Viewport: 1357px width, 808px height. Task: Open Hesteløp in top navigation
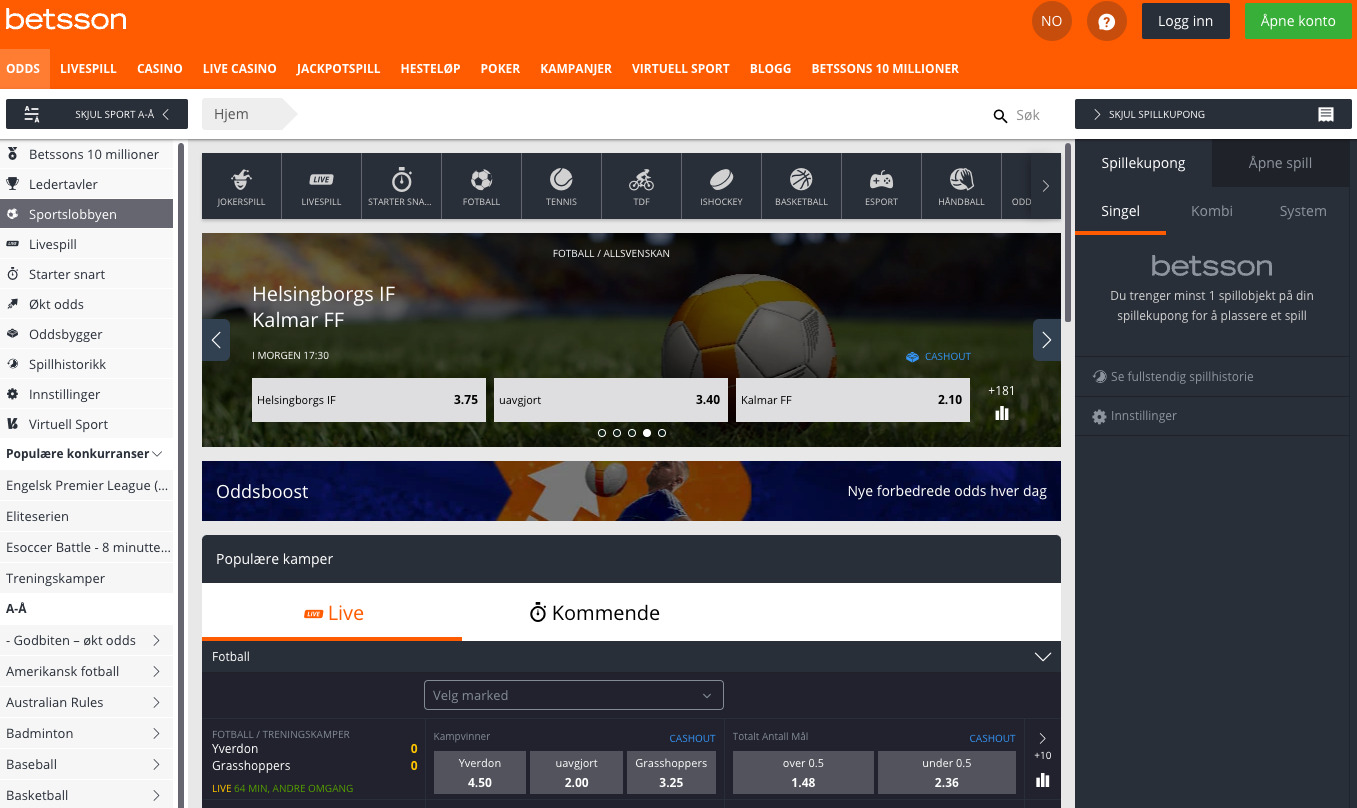[430, 69]
